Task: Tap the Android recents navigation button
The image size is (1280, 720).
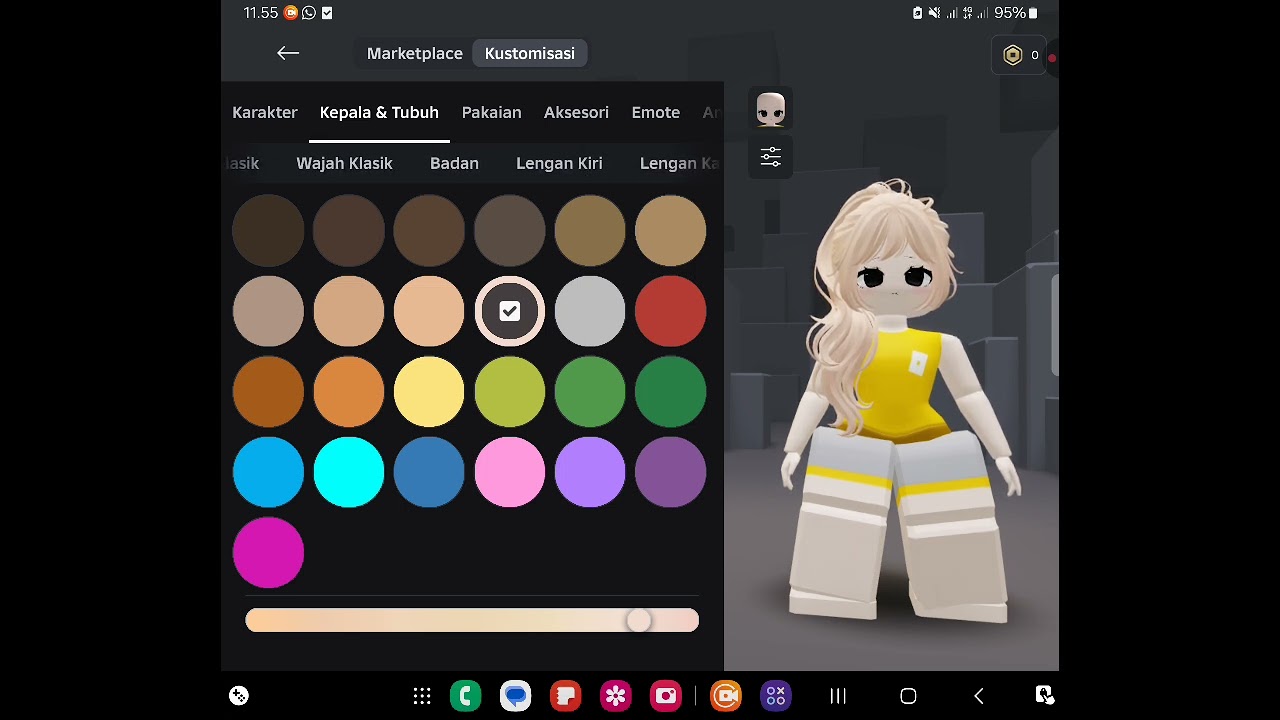Action: pyautogui.click(x=838, y=696)
